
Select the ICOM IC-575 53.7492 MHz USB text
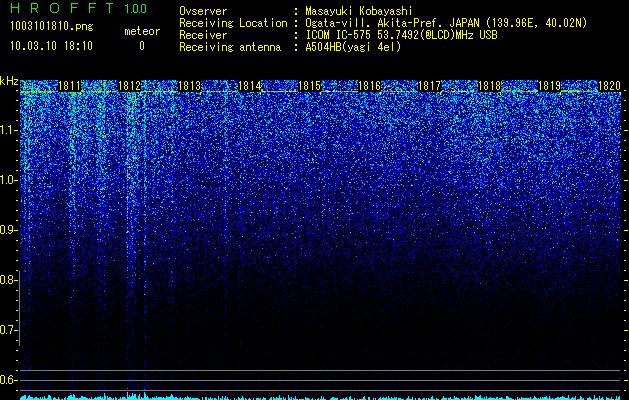click(401, 35)
